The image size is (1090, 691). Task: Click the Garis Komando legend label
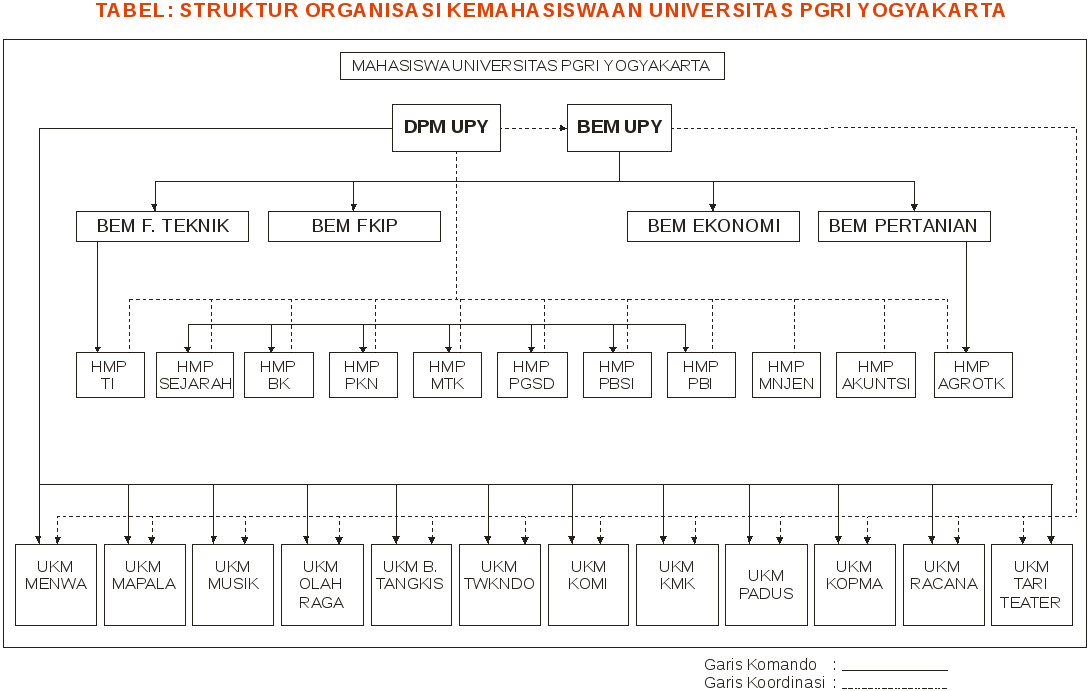(x=760, y=665)
